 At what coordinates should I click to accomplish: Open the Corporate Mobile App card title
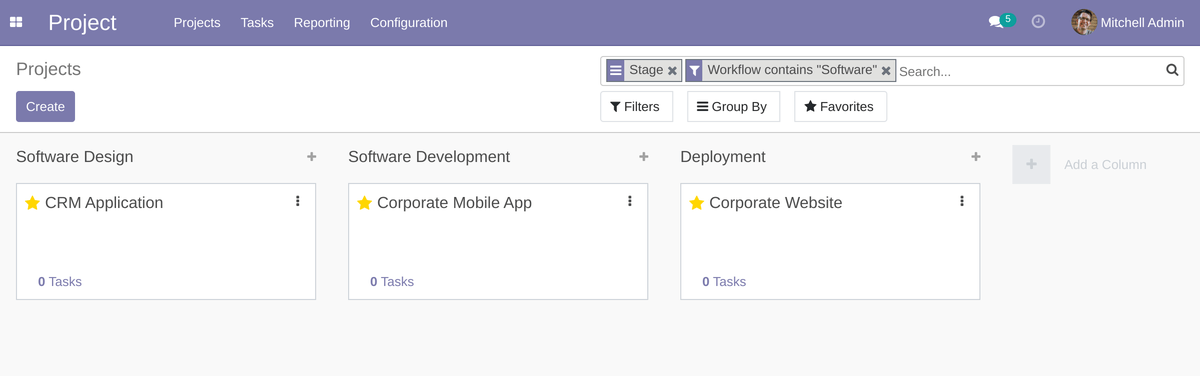point(454,203)
